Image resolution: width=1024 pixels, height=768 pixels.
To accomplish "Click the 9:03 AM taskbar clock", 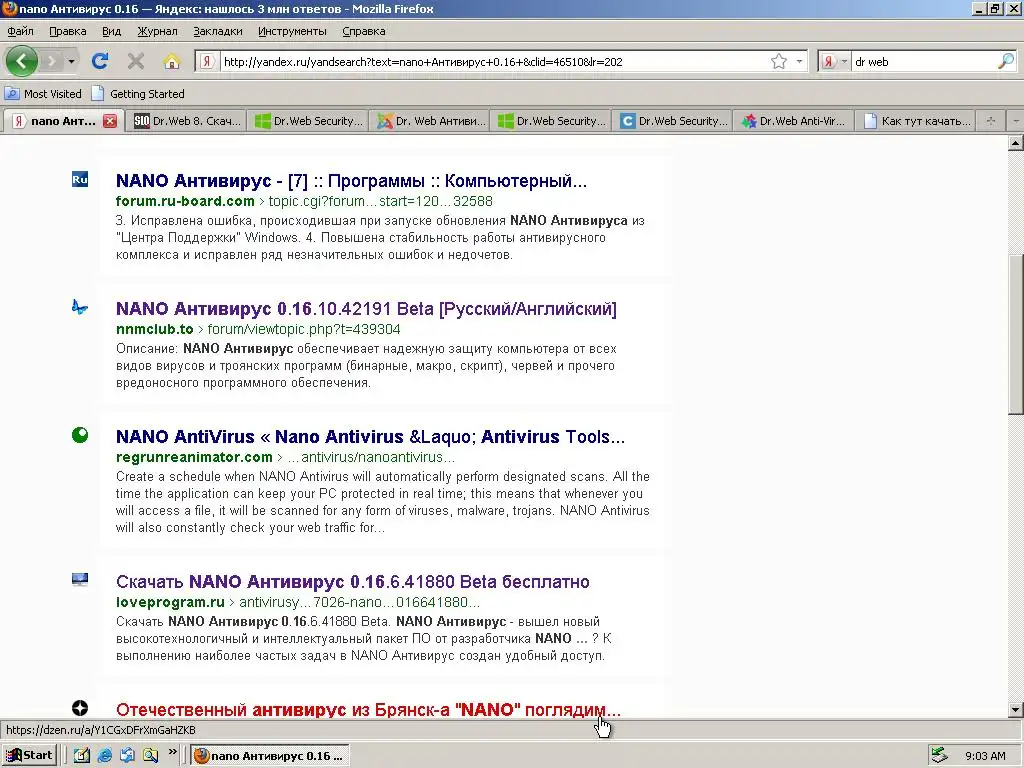I will (x=985, y=756).
